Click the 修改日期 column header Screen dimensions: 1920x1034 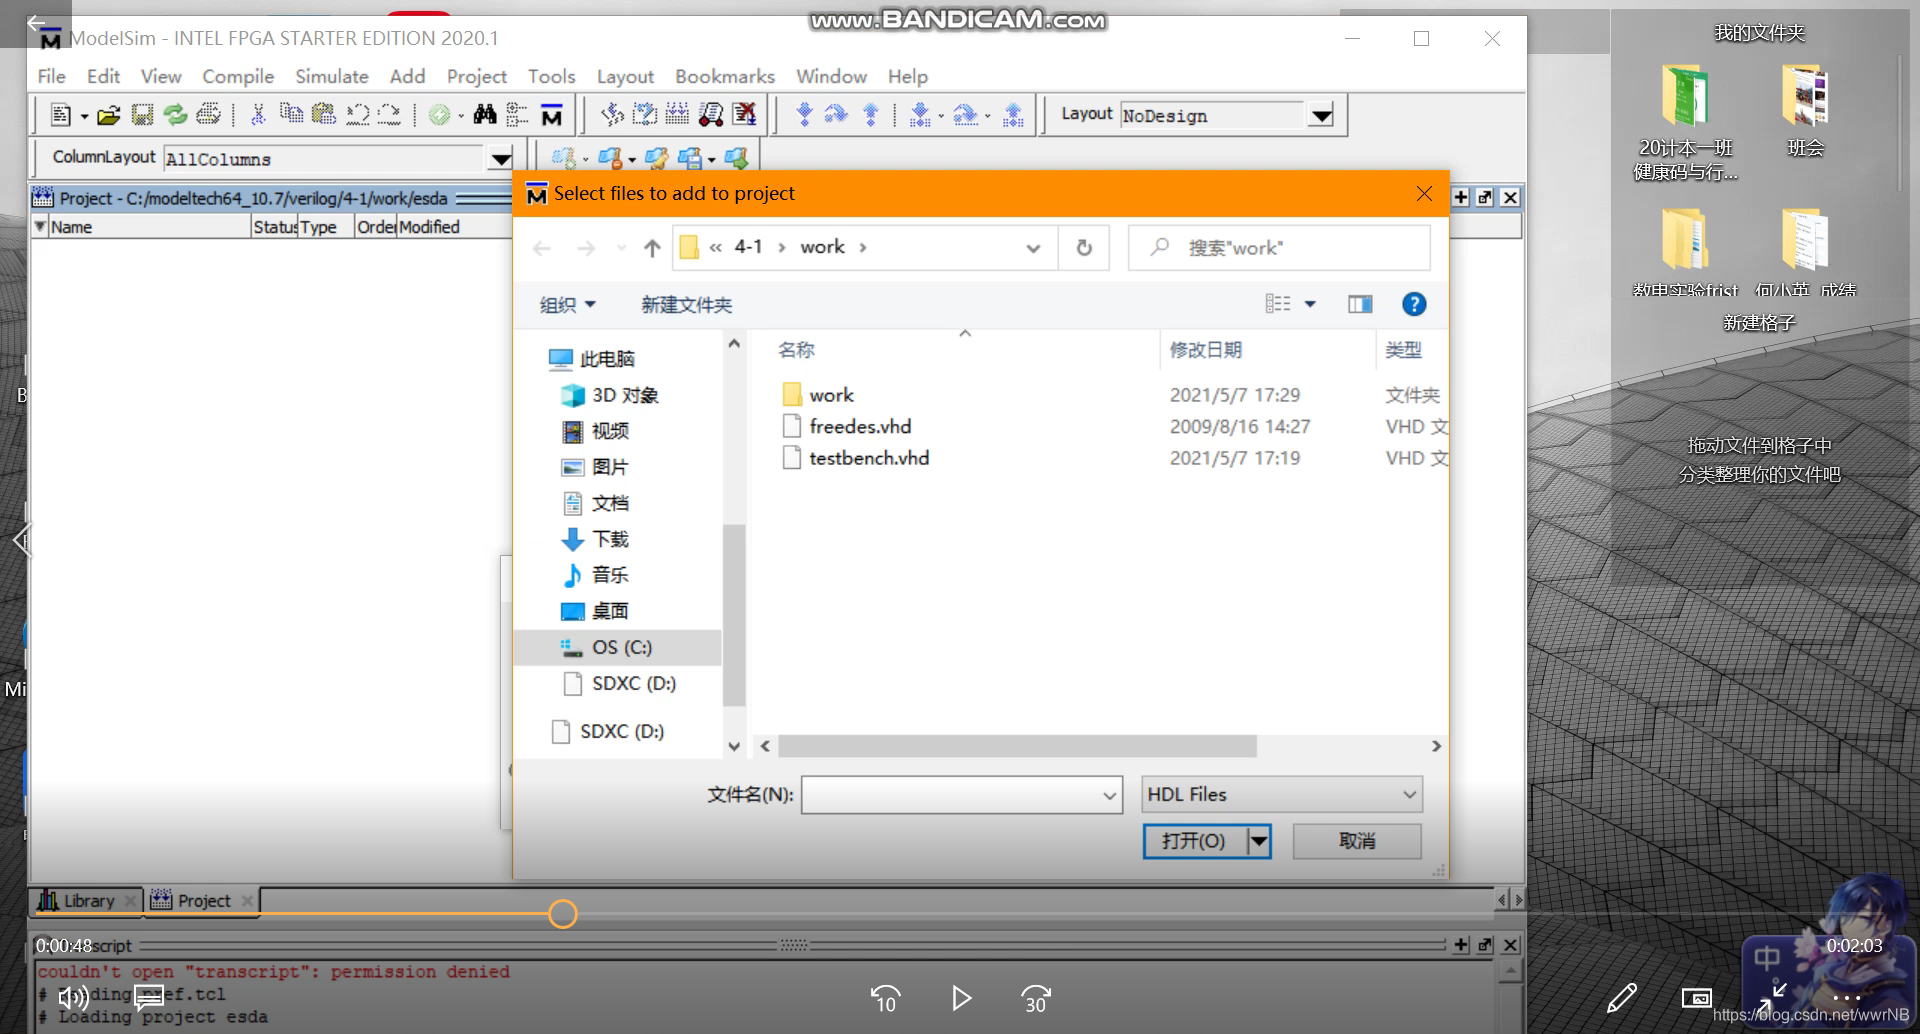(x=1206, y=350)
